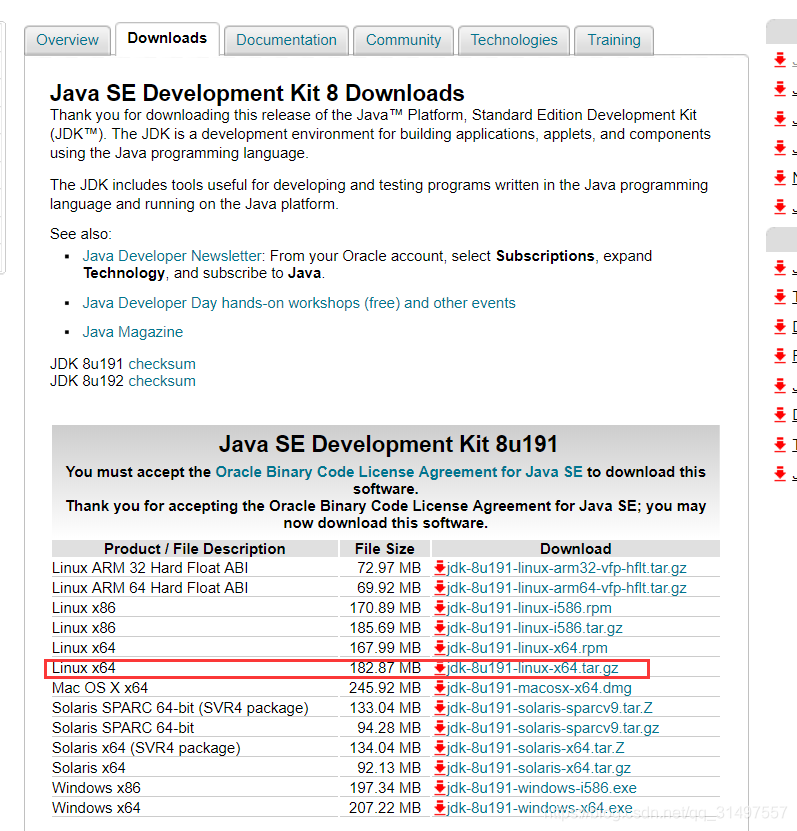Download jdk-8u191-windows-x64.exe
Viewport: 797px width, 831px height.
click(539, 808)
